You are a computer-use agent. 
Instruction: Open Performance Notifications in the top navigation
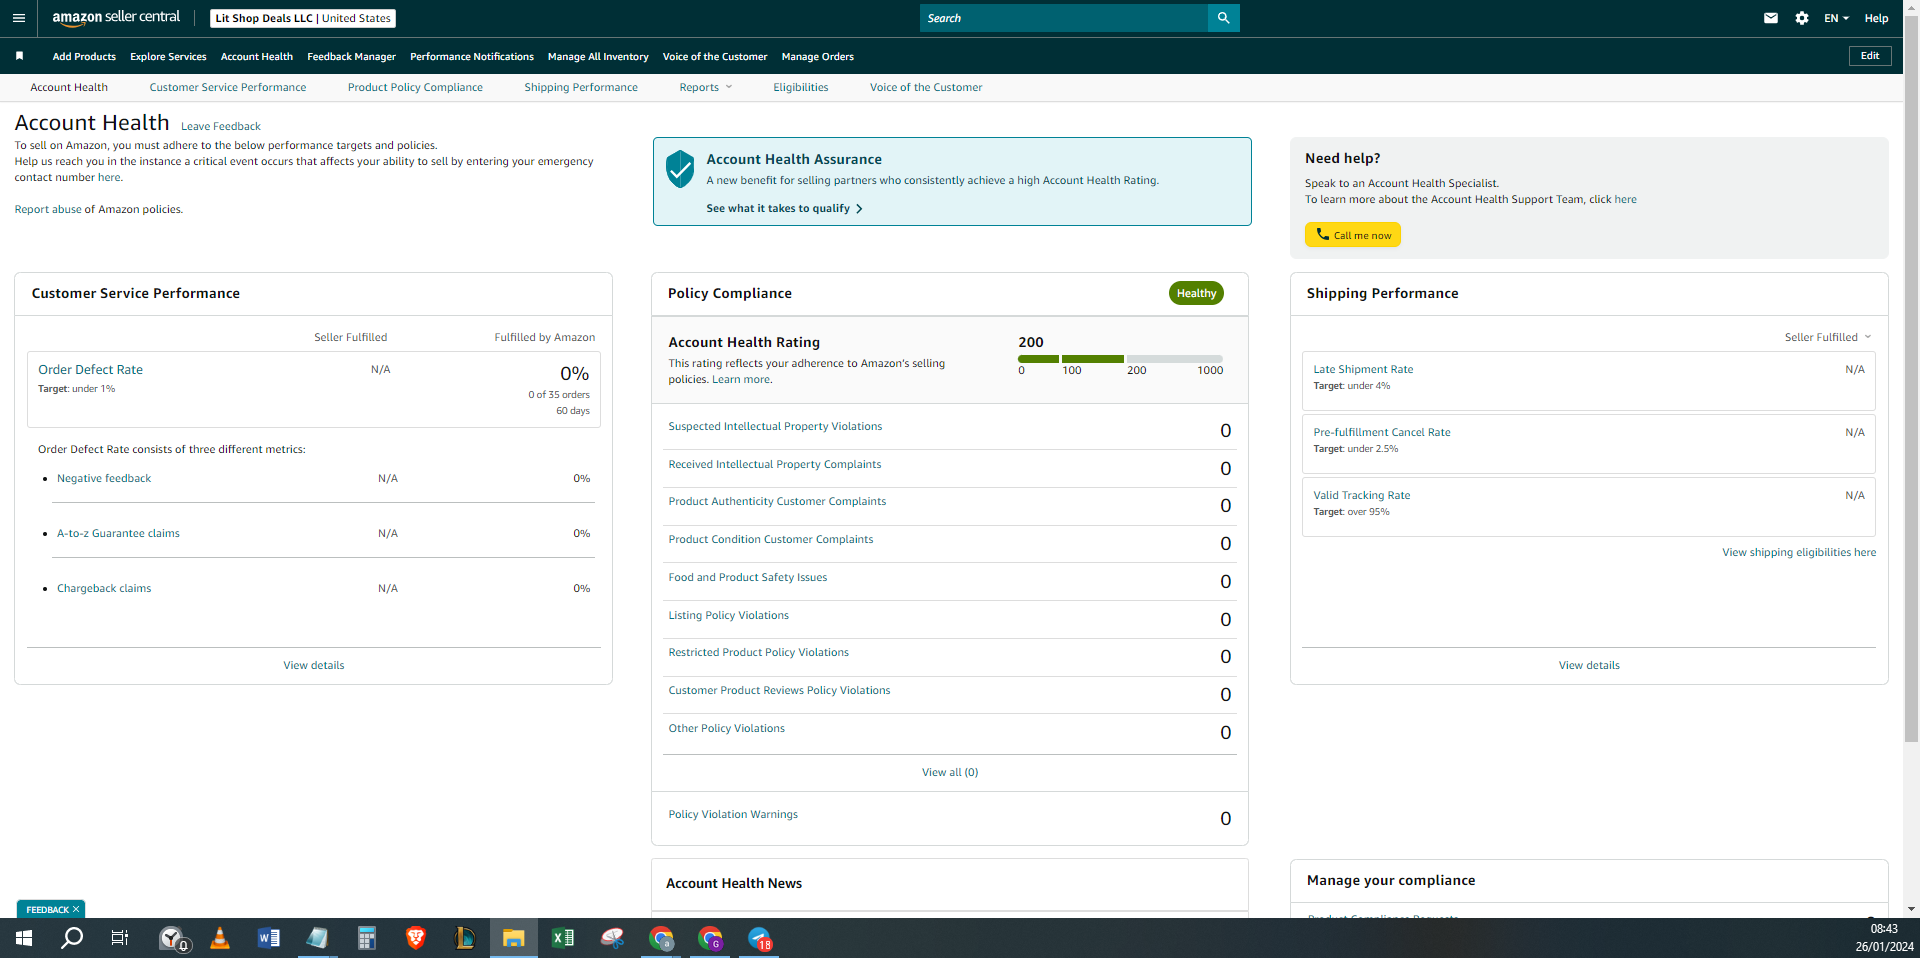472,56
